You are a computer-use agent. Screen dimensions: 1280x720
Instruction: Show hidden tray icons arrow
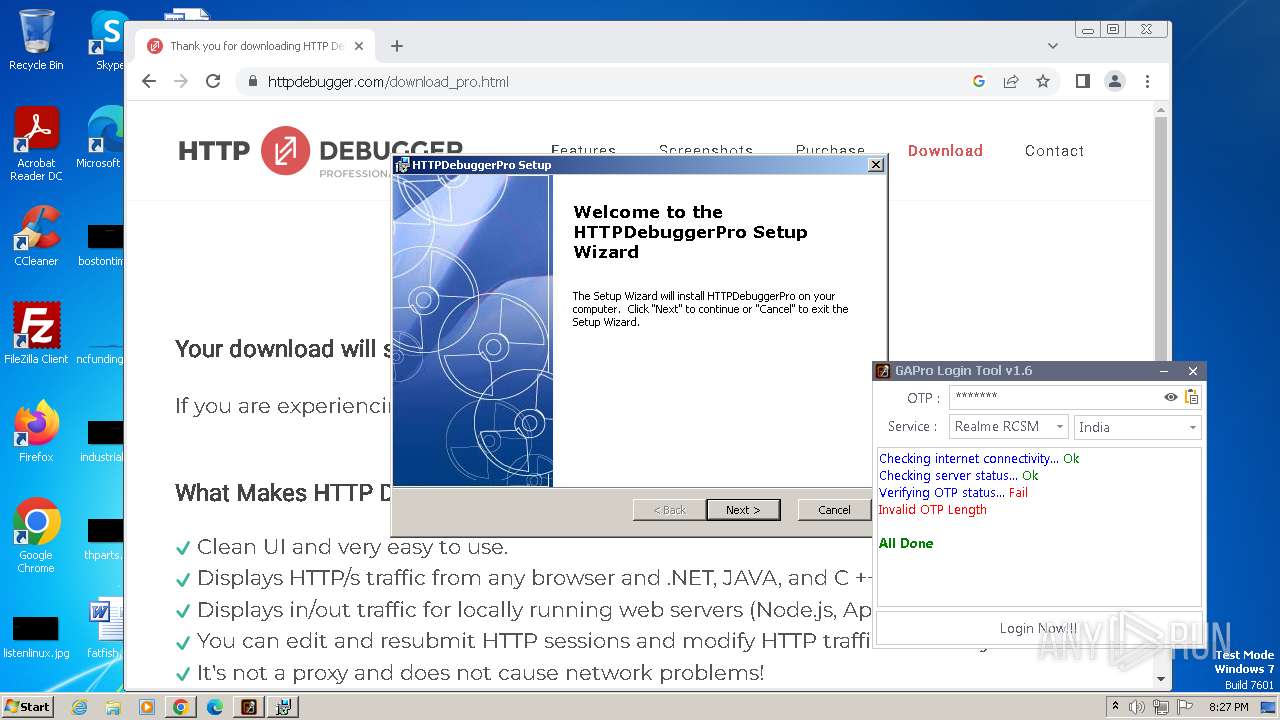tap(1115, 707)
